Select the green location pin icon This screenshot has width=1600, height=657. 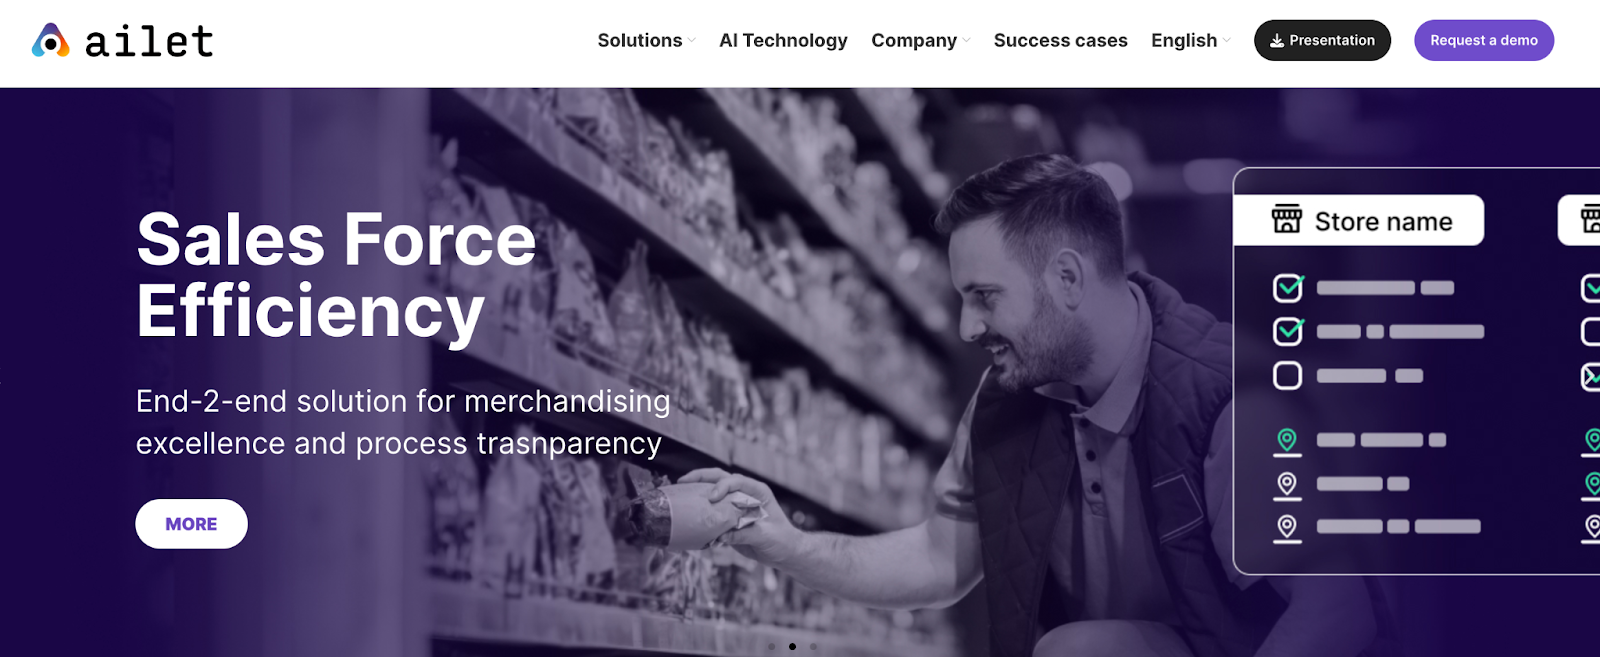[x=1287, y=441]
